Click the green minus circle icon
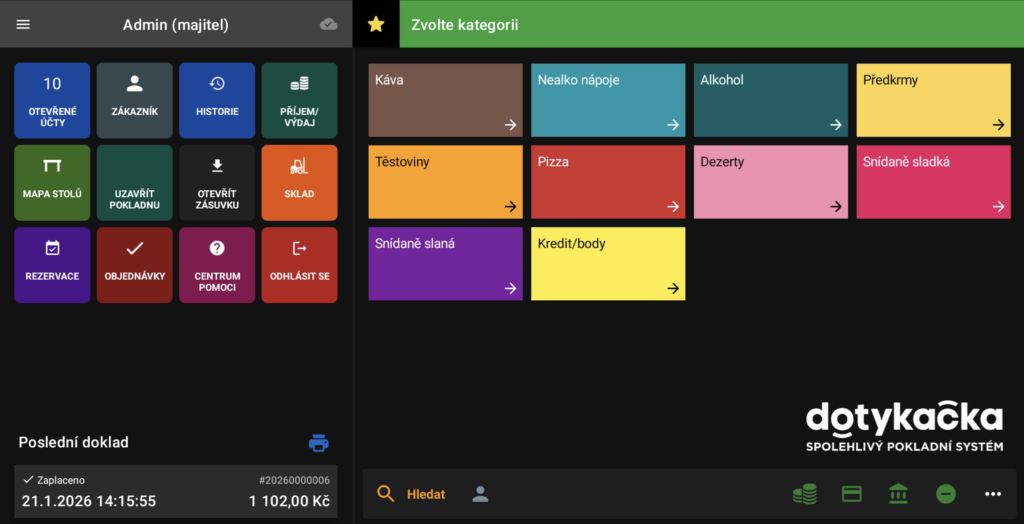Viewport: 1024px width, 524px height. click(x=945, y=494)
